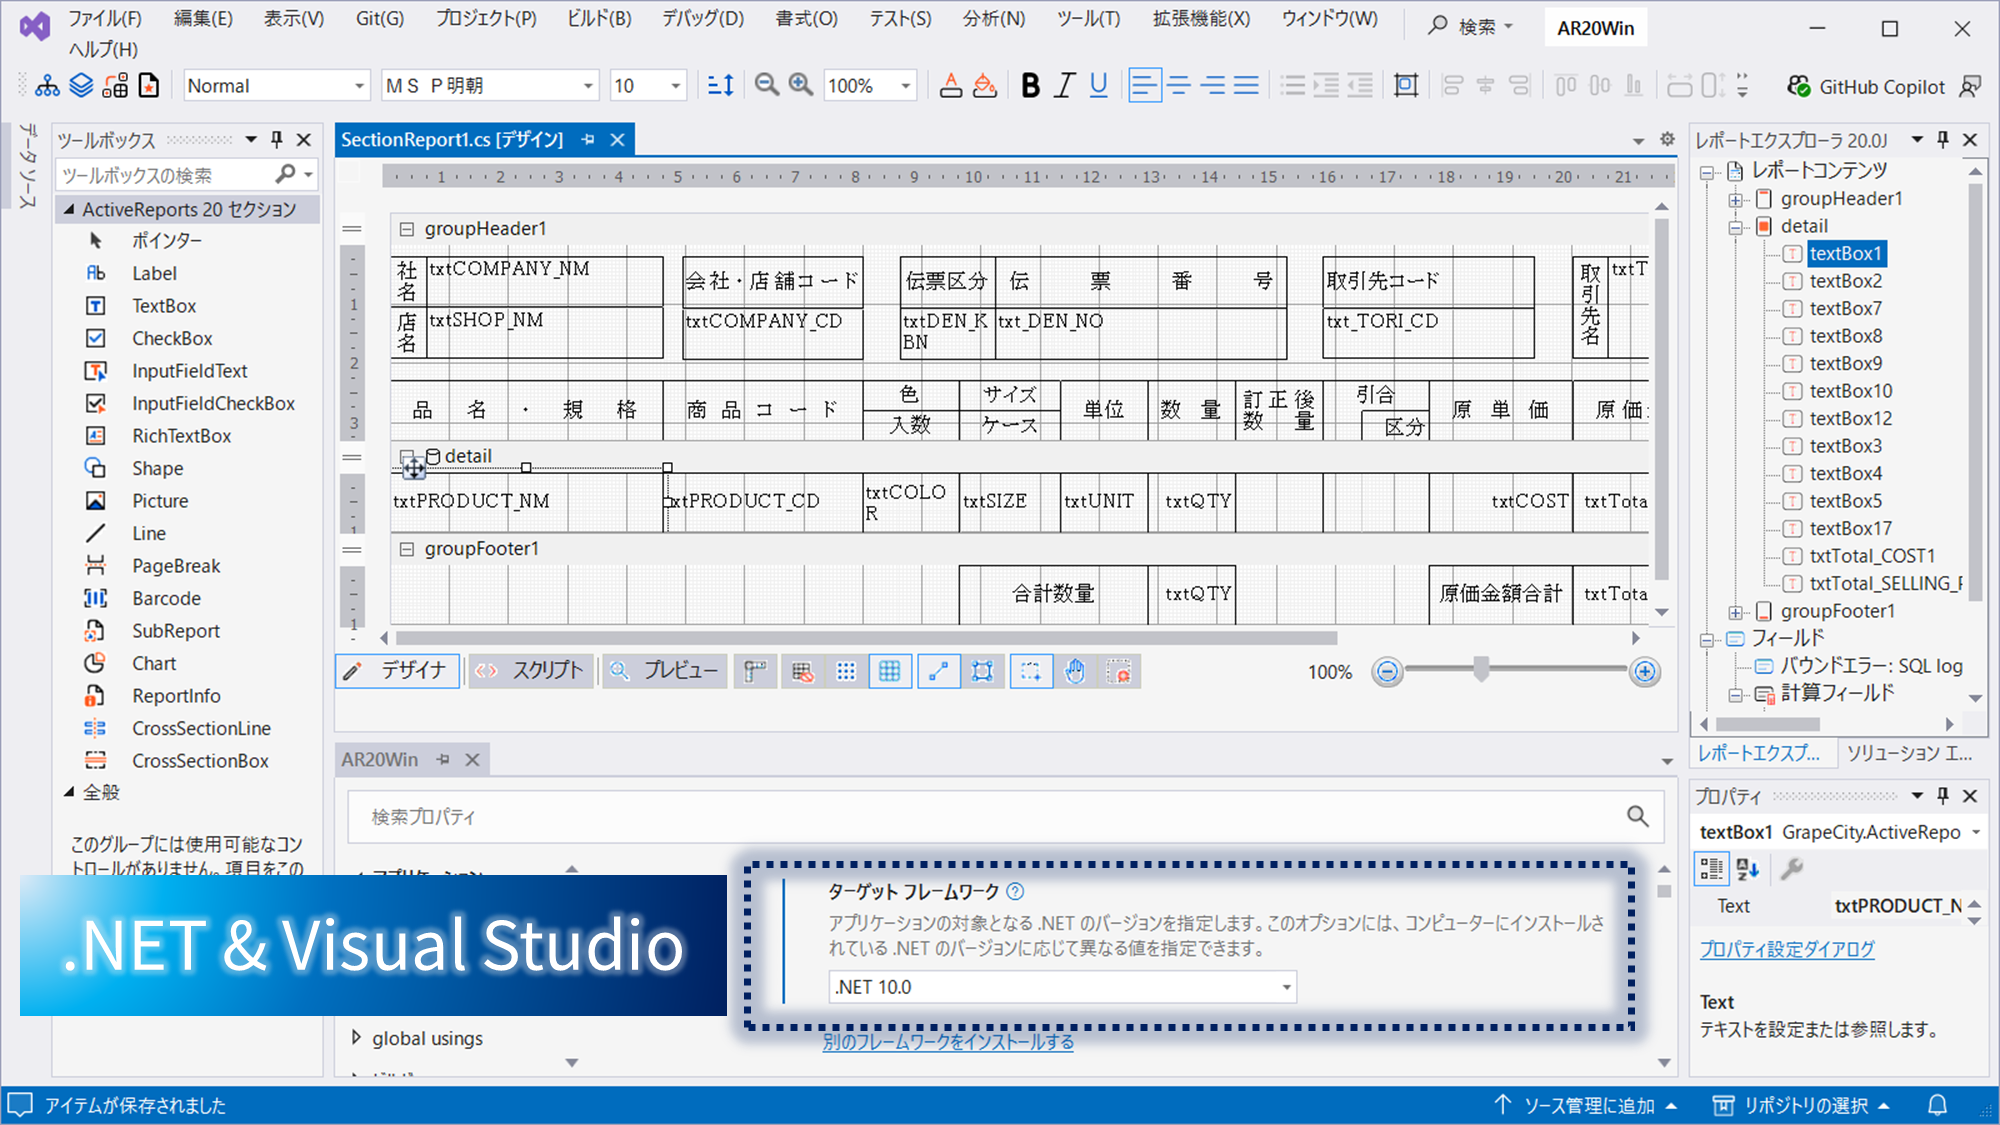Select the Barcode tool in toolbox
Image resolution: width=2000 pixels, height=1125 pixels.
166,598
